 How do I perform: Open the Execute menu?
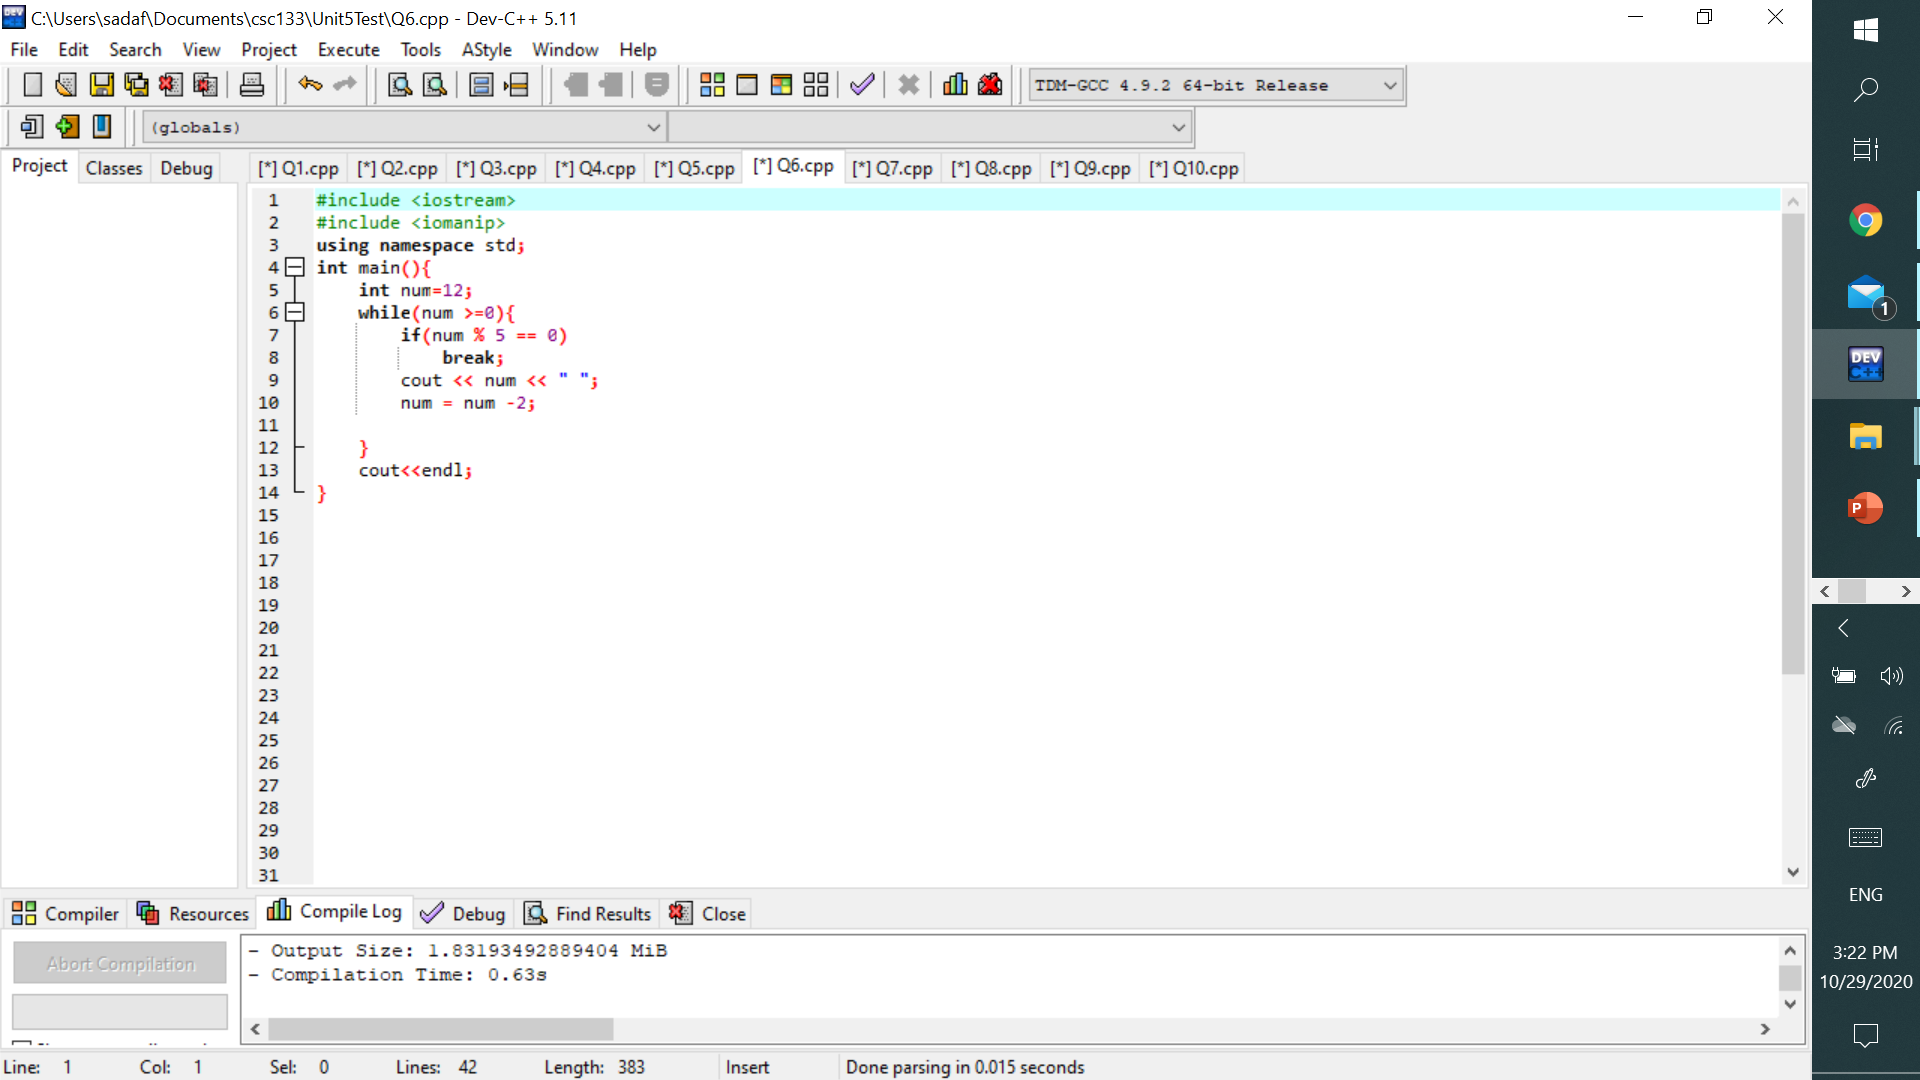click(348, 49)
